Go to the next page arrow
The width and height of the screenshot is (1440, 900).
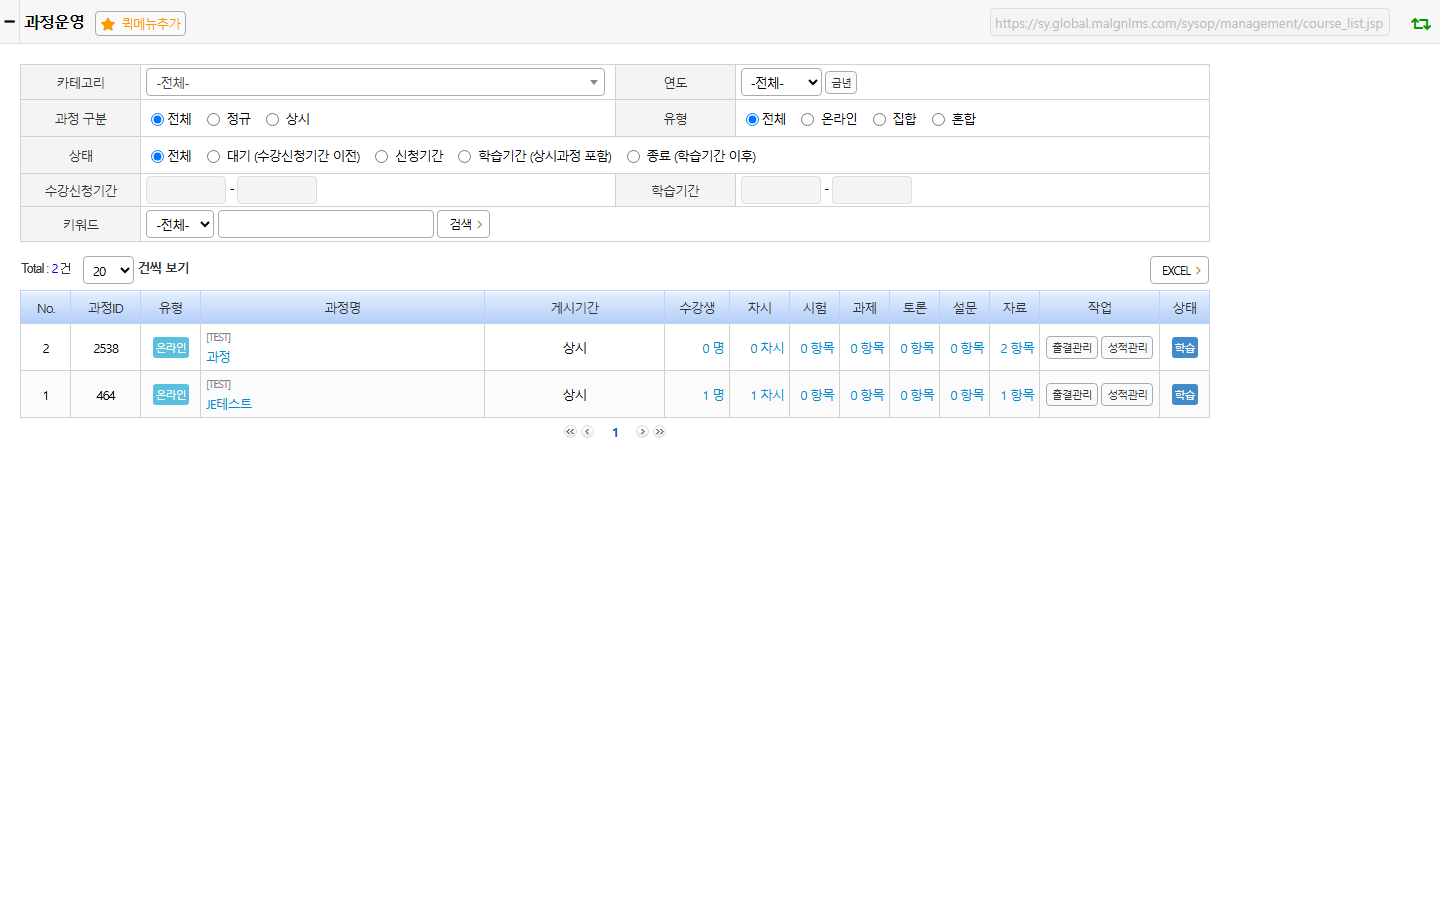[x=642, y=432]
